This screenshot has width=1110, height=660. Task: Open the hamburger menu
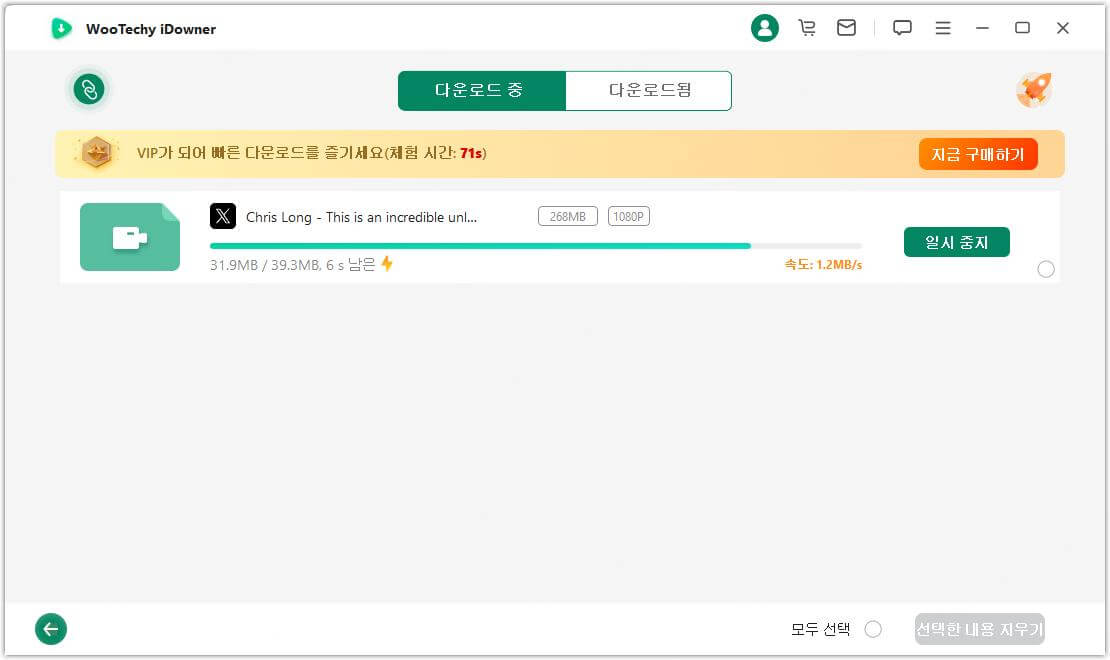(x=942, y=27)
